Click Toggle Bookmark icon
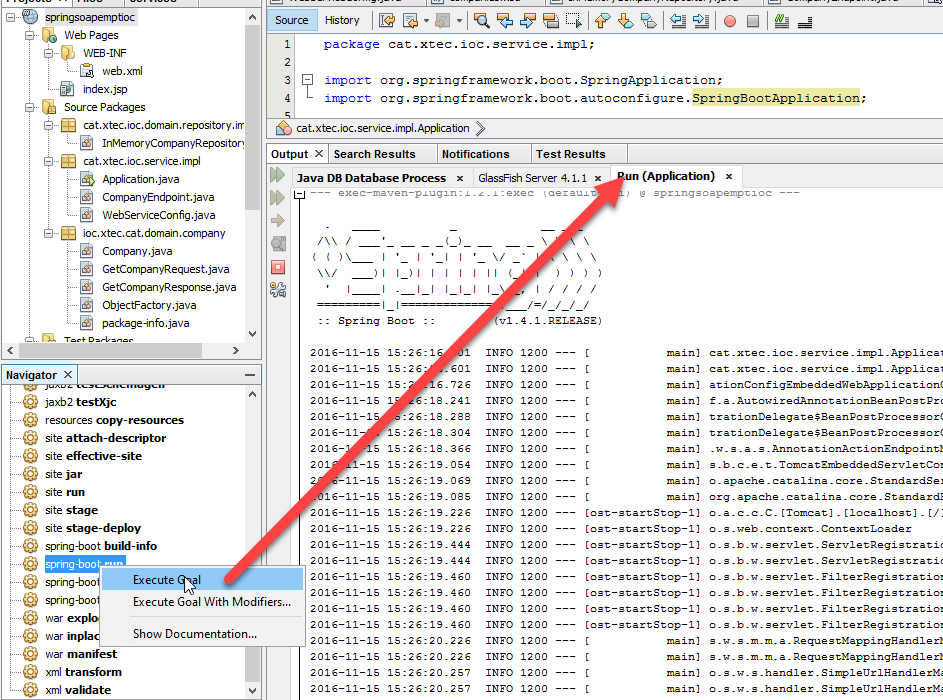The width and height of the screenshot is (943, 700). click(x=648, y=21)
